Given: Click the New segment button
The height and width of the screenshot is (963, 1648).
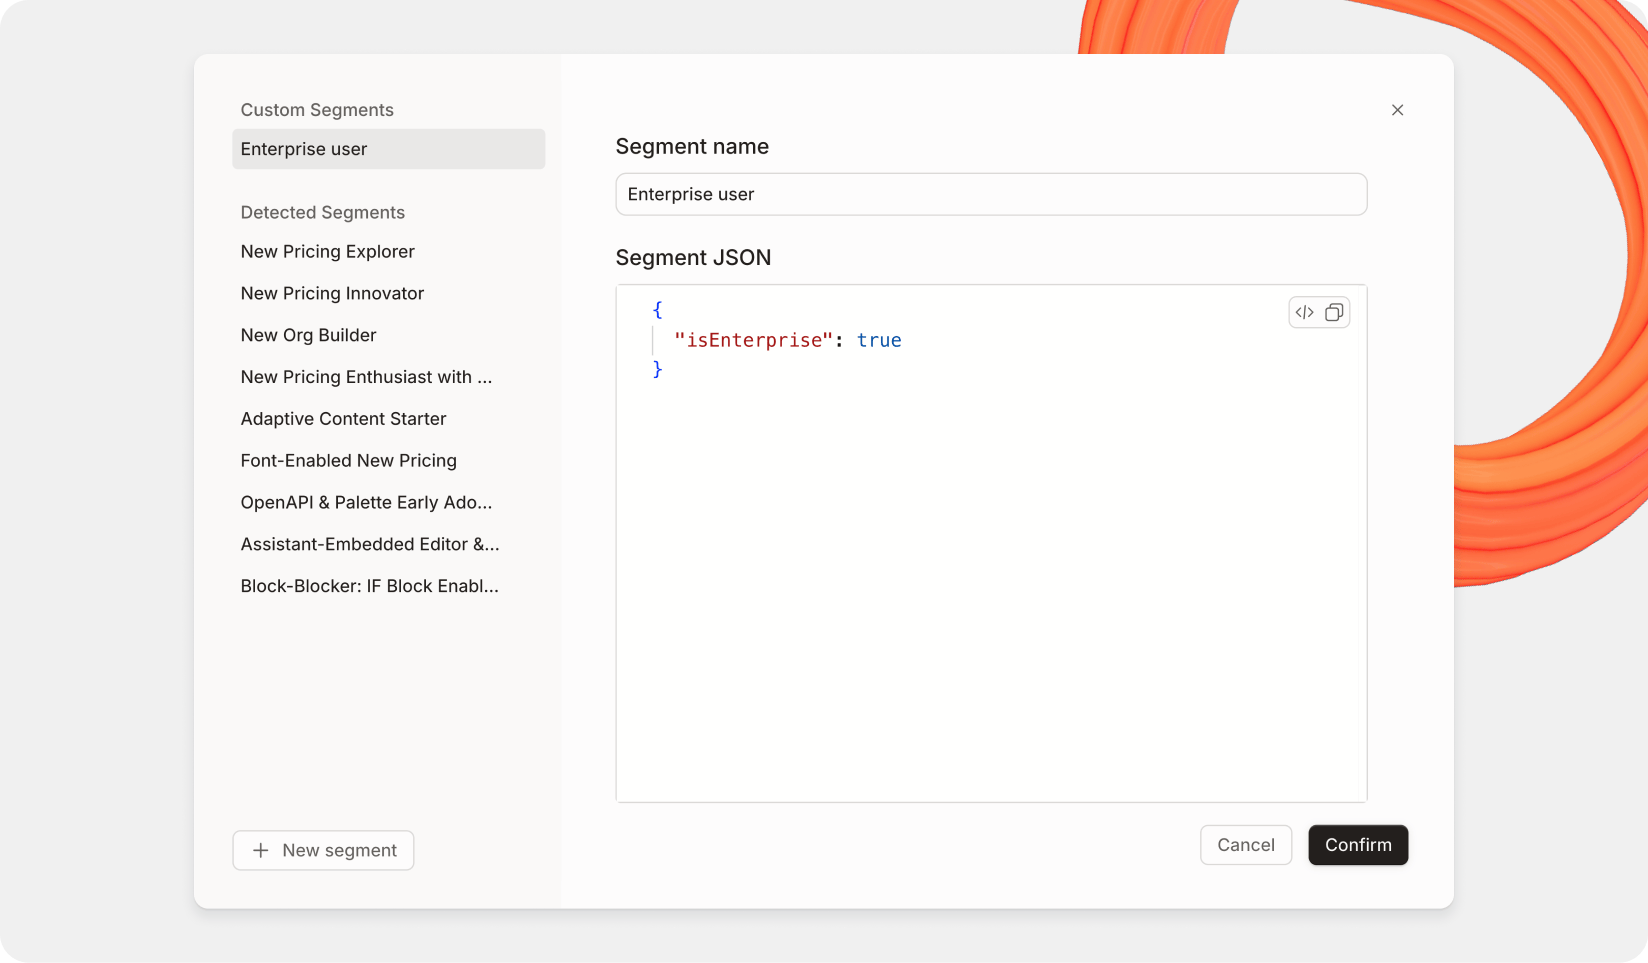Looking at the screenshot, I should tap(323, 850).
